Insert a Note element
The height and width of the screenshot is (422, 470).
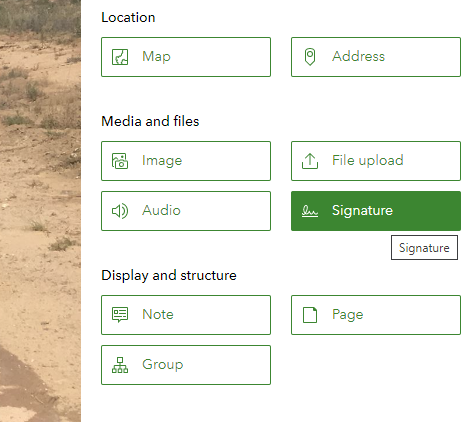click(186, 315)
